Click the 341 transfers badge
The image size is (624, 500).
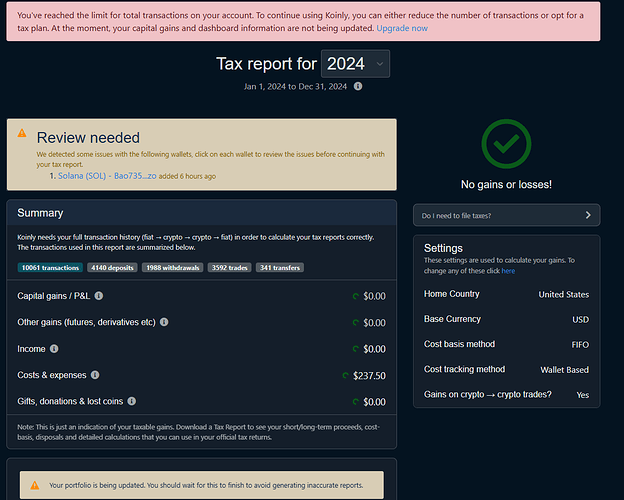click(280, 268)
